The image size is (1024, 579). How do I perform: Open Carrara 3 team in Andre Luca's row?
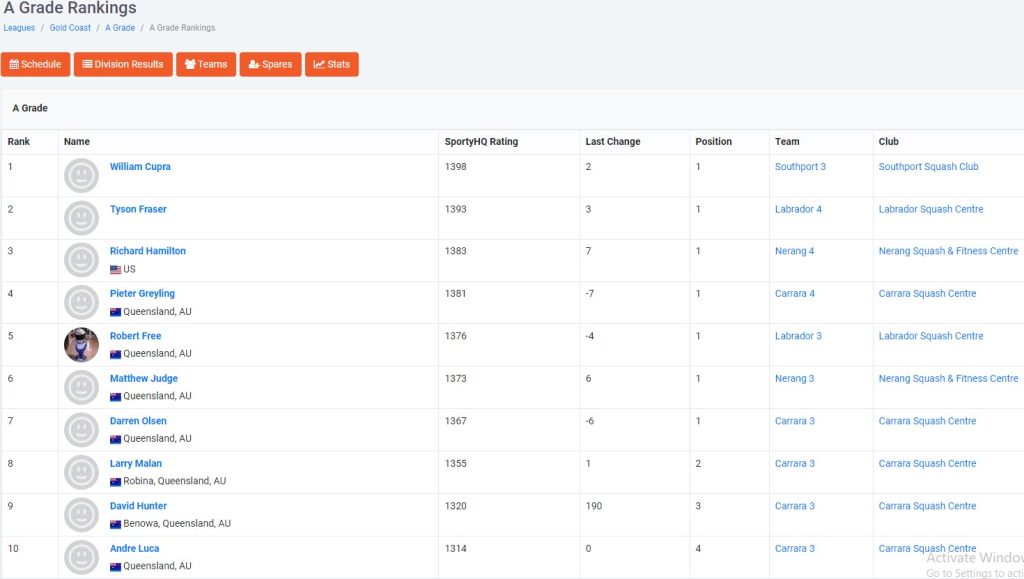click(795, 548)
